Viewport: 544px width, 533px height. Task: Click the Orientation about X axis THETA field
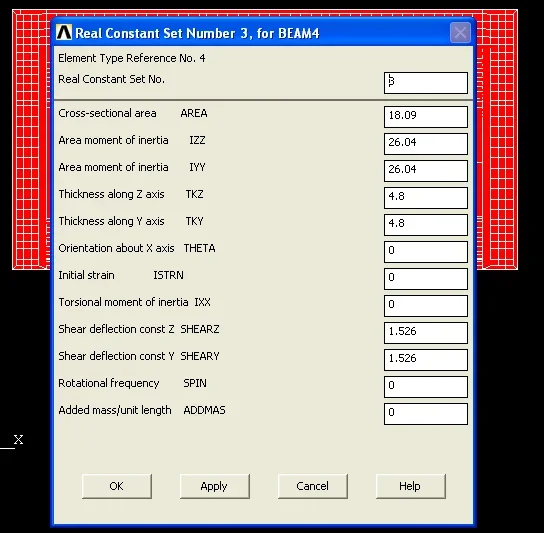[x=426, y=252]
